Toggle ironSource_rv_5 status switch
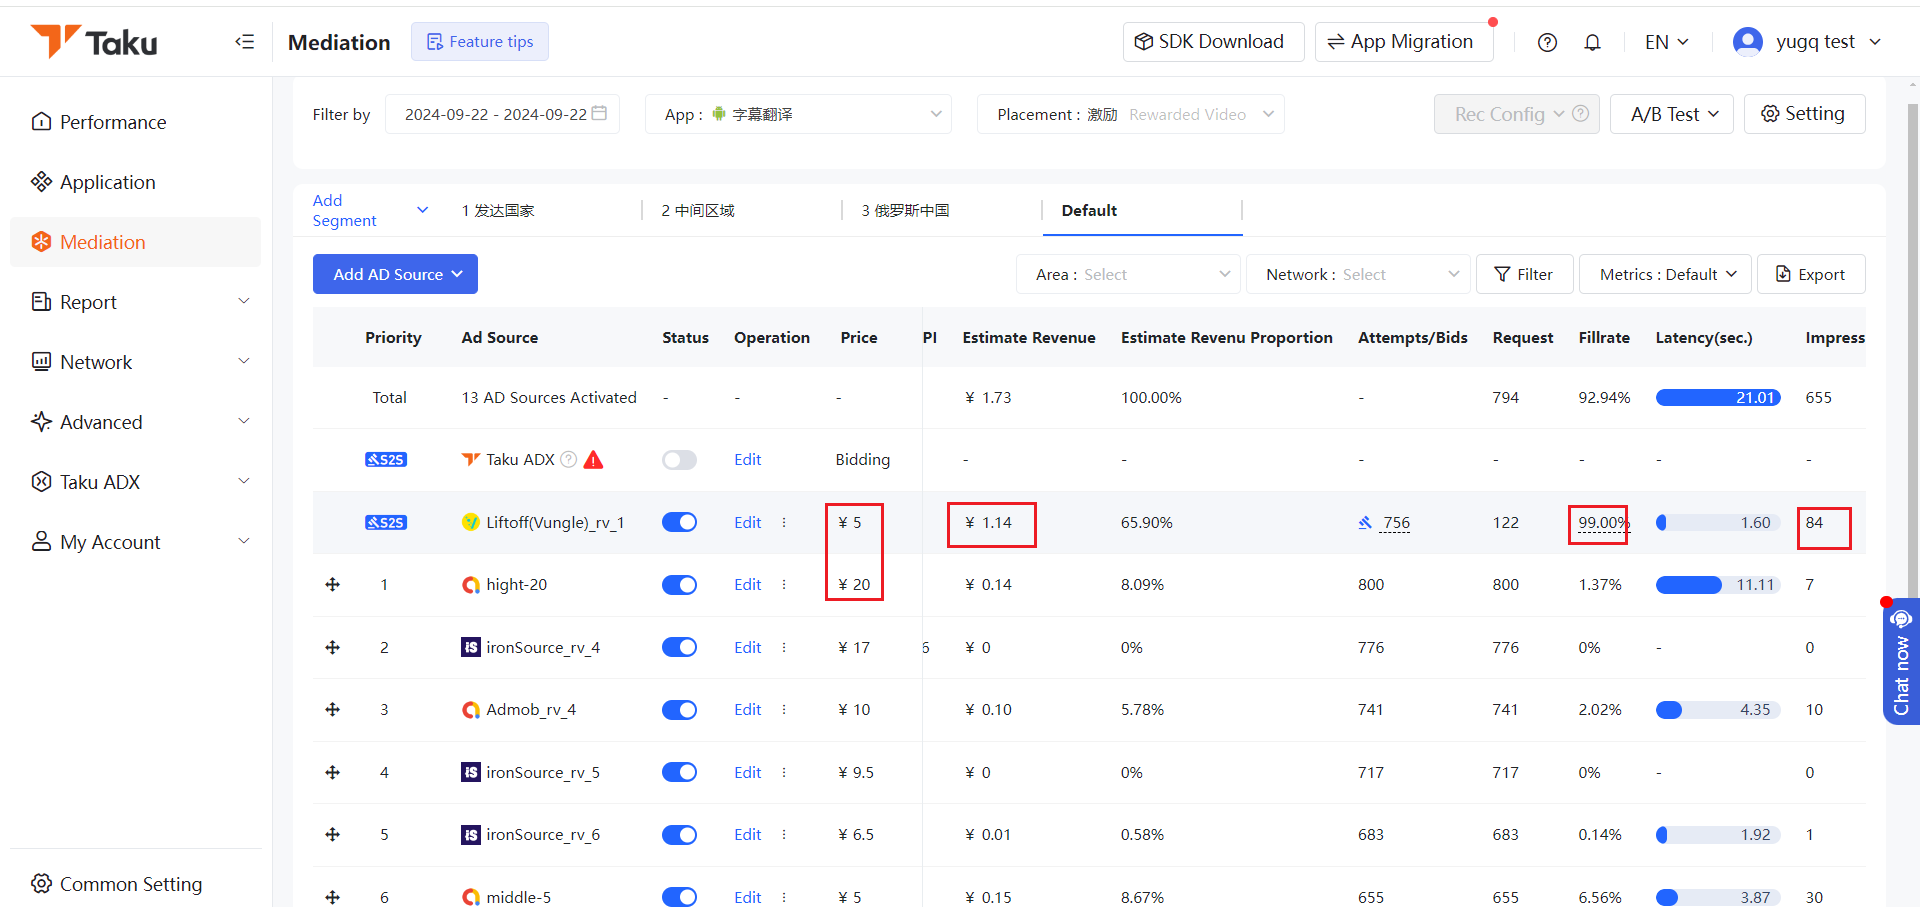The height and width of the screenshot is (907, 1920). 679,773
